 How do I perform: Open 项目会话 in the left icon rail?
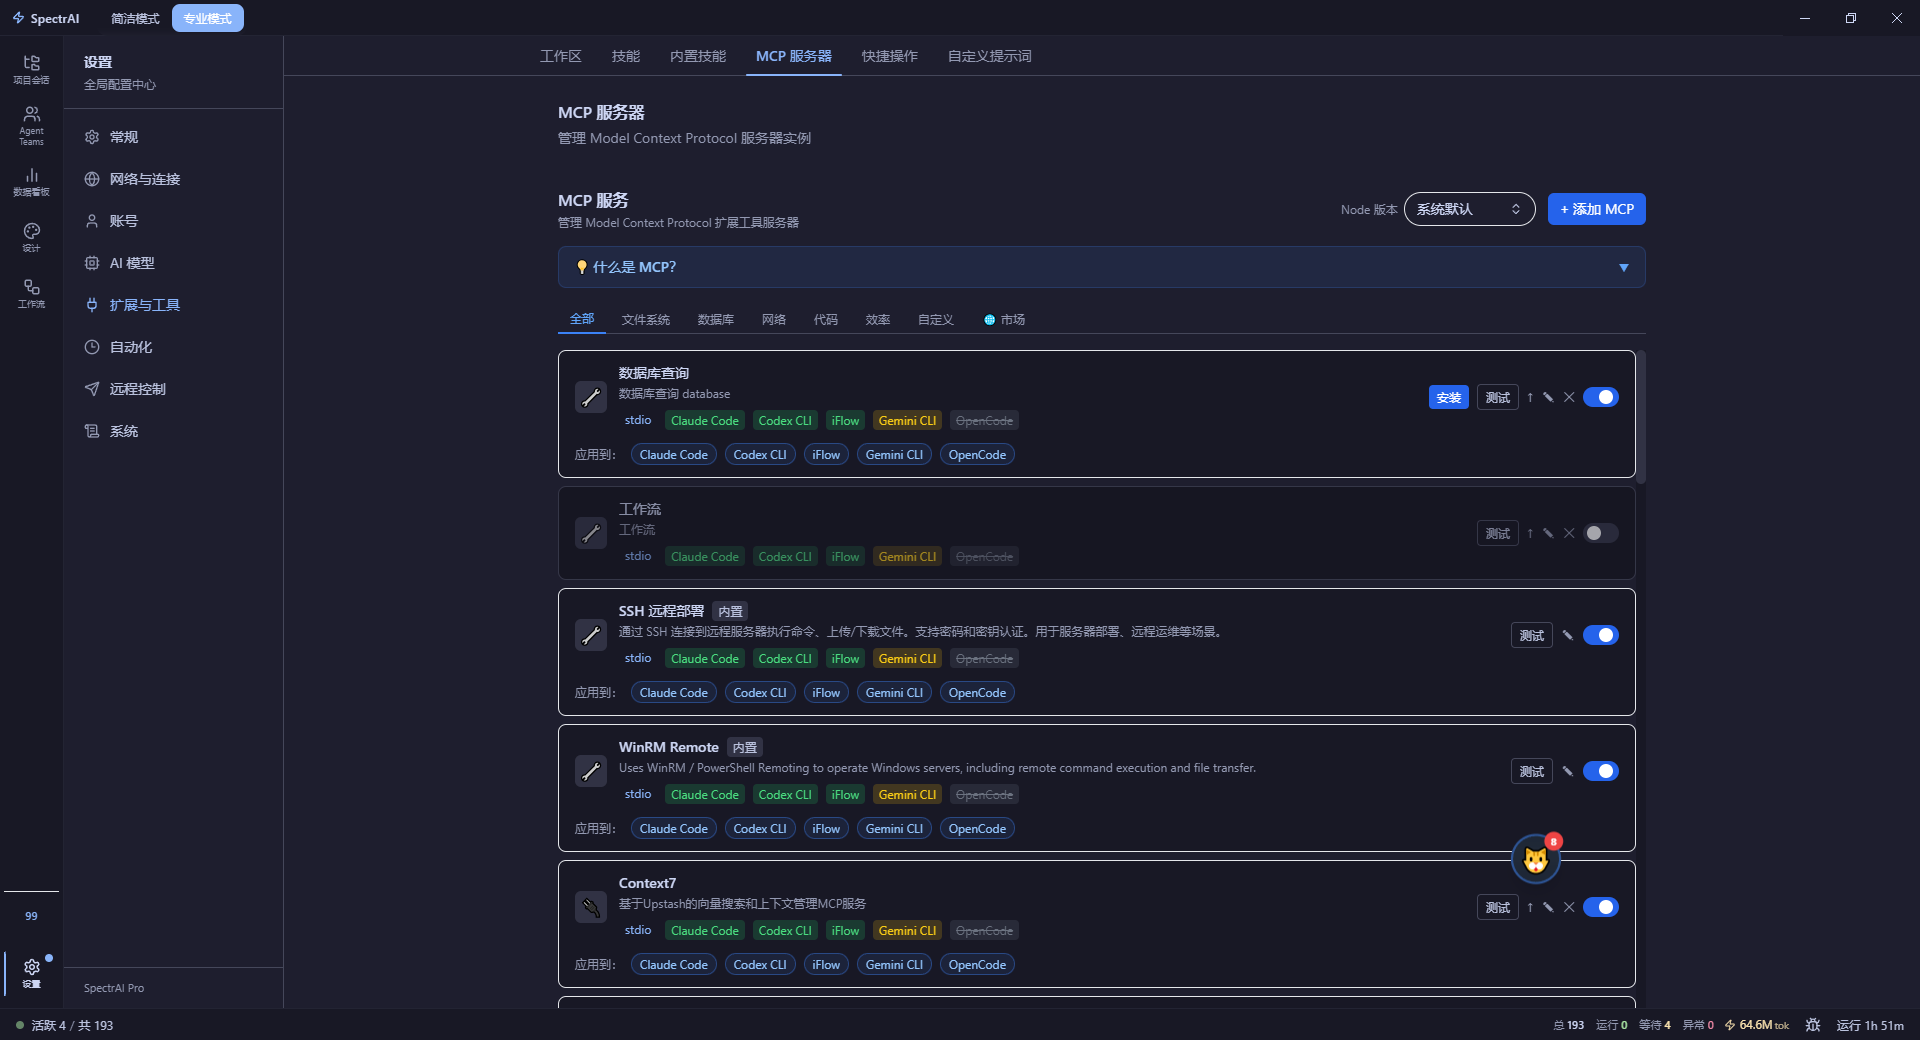pos(31,69)
